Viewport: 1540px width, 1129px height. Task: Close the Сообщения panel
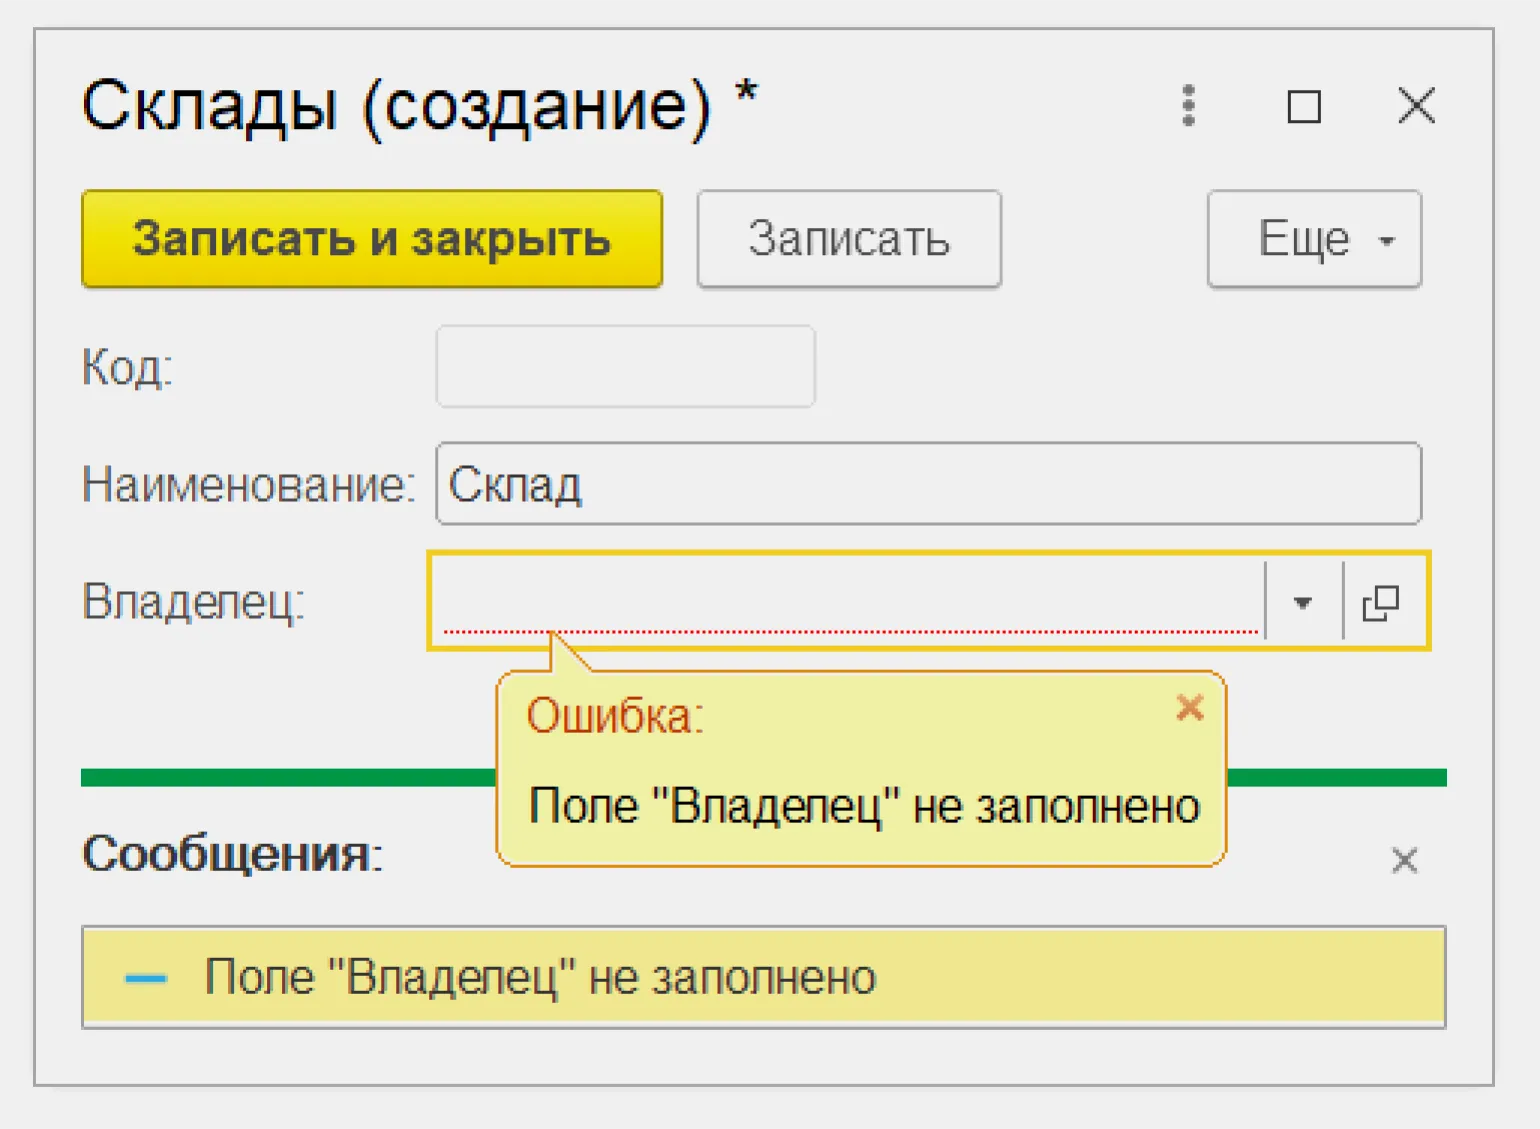pos(1404,860)
